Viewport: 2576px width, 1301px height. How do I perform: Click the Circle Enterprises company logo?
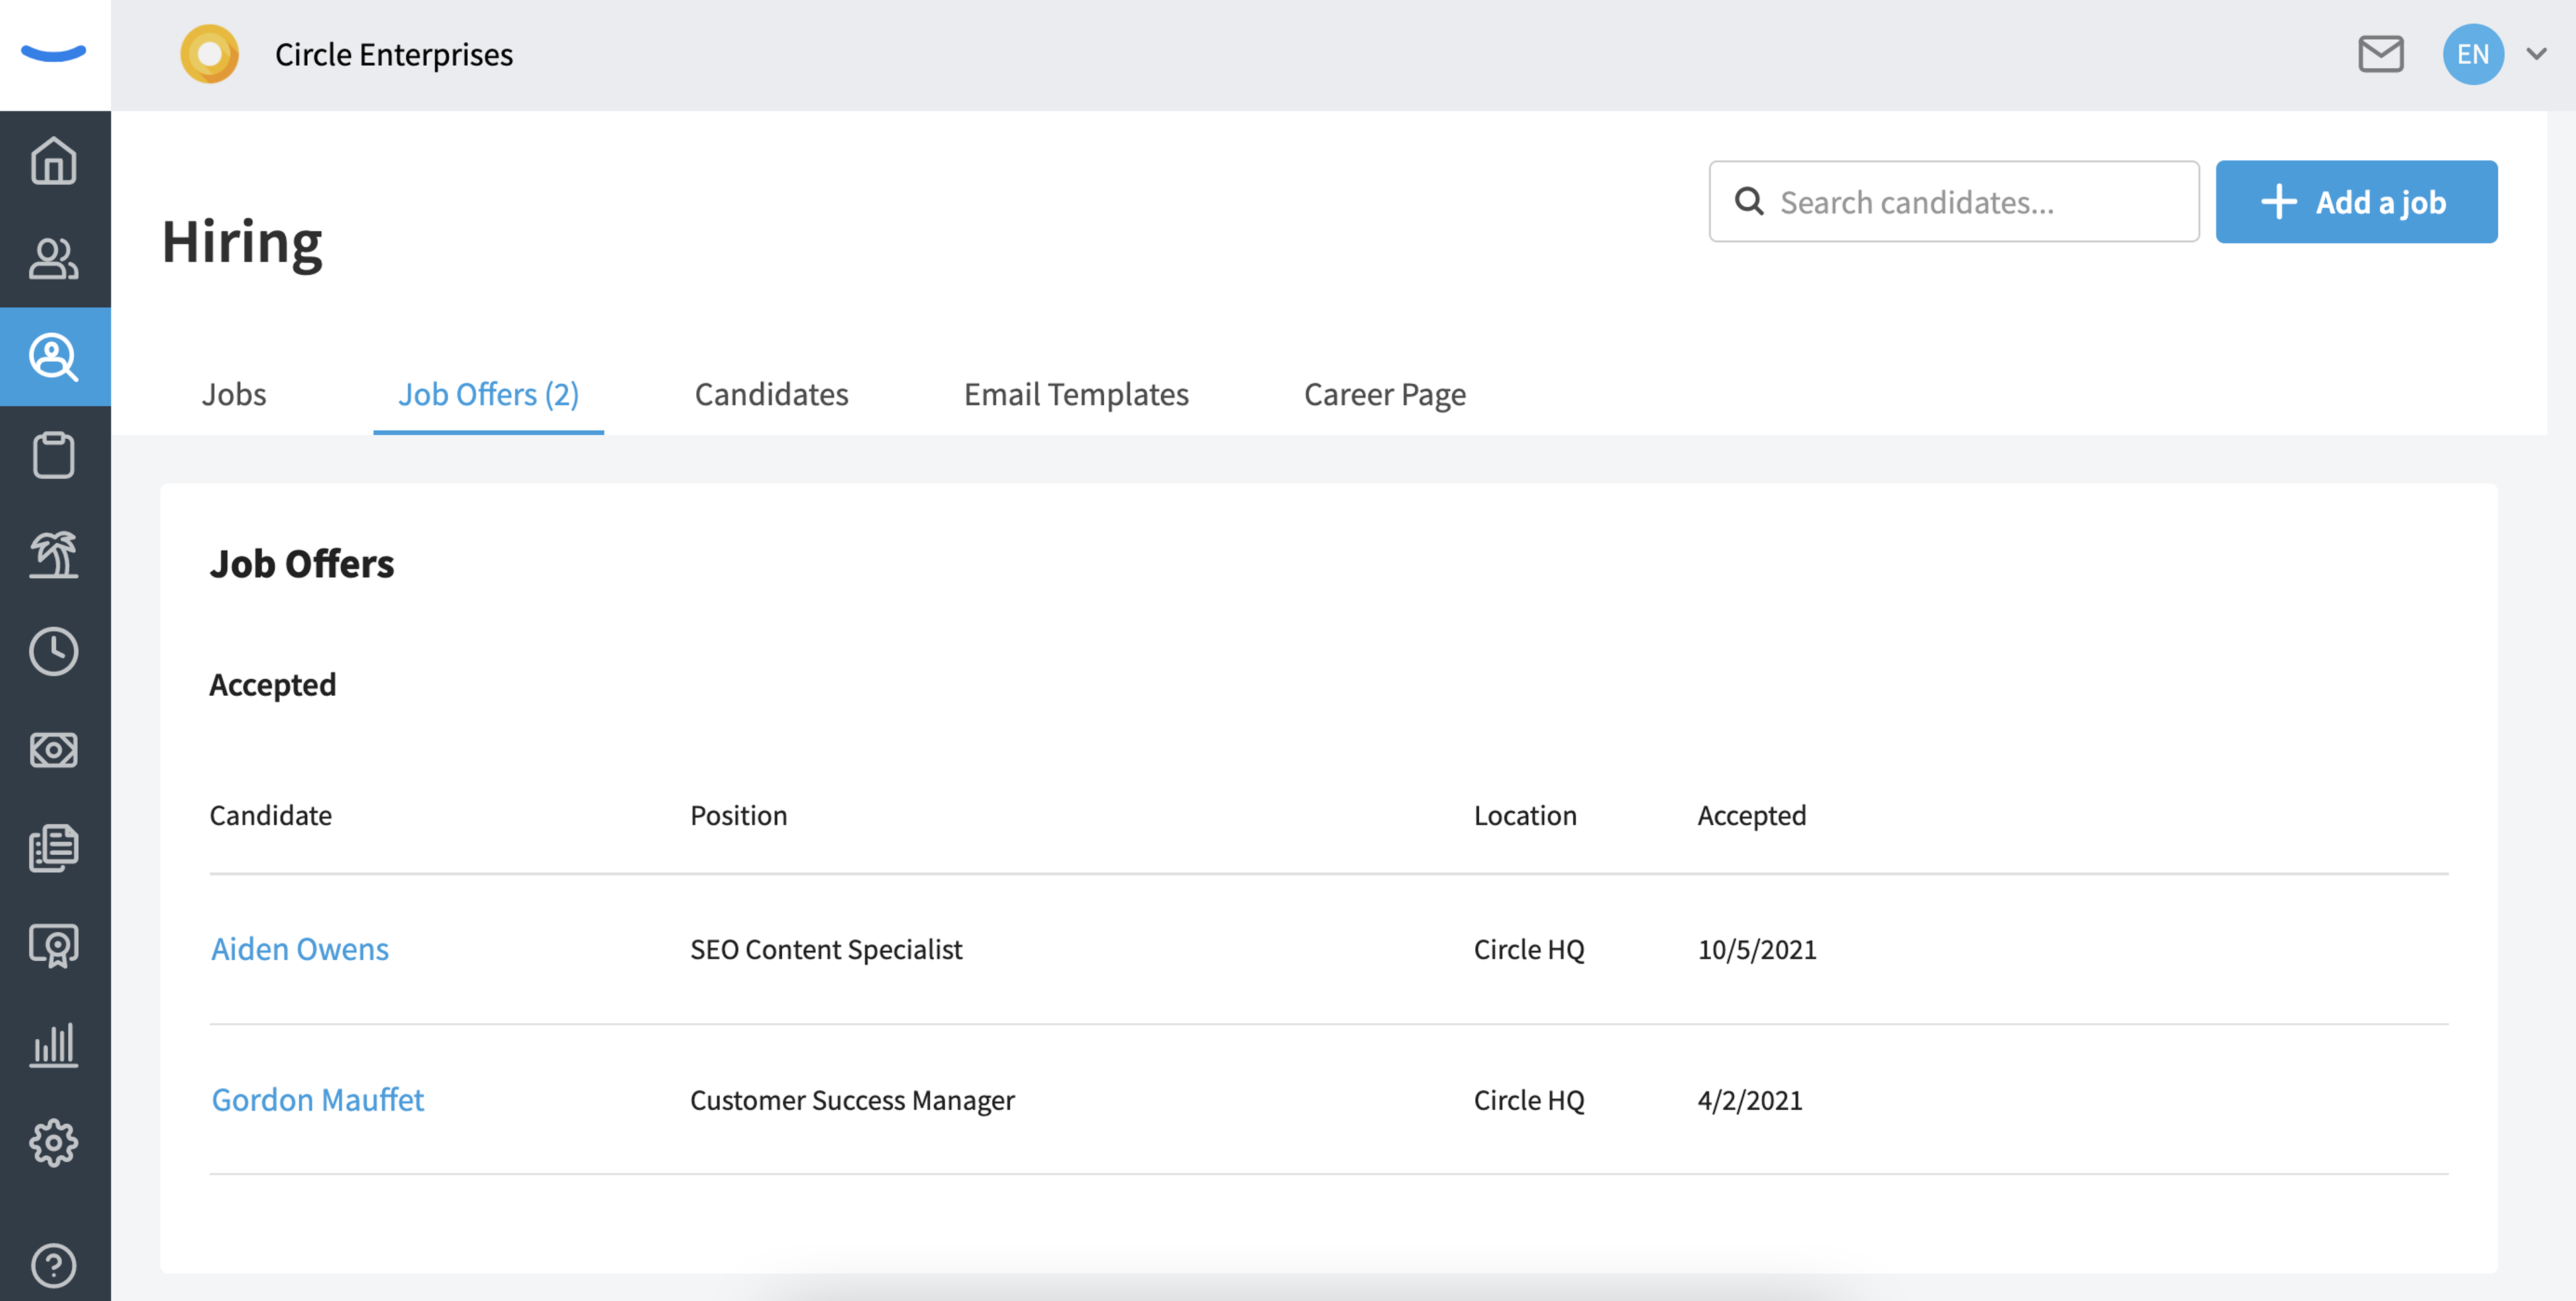tap(209, 54)
